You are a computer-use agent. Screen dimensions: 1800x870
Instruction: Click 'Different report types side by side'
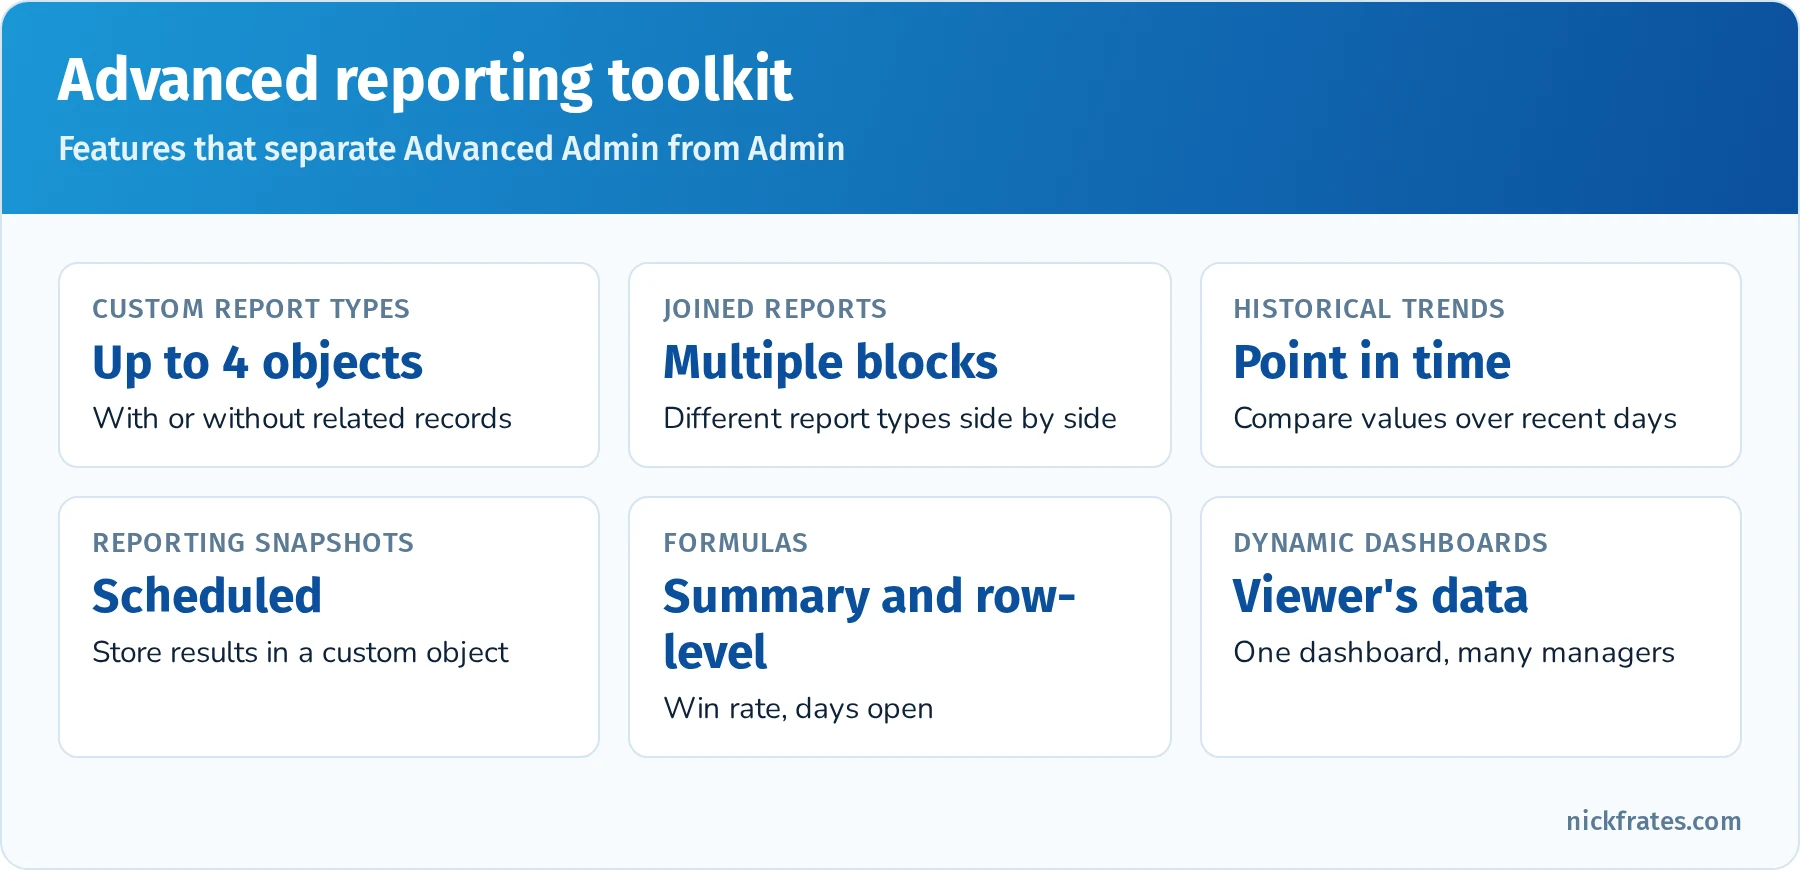[890, 418]
